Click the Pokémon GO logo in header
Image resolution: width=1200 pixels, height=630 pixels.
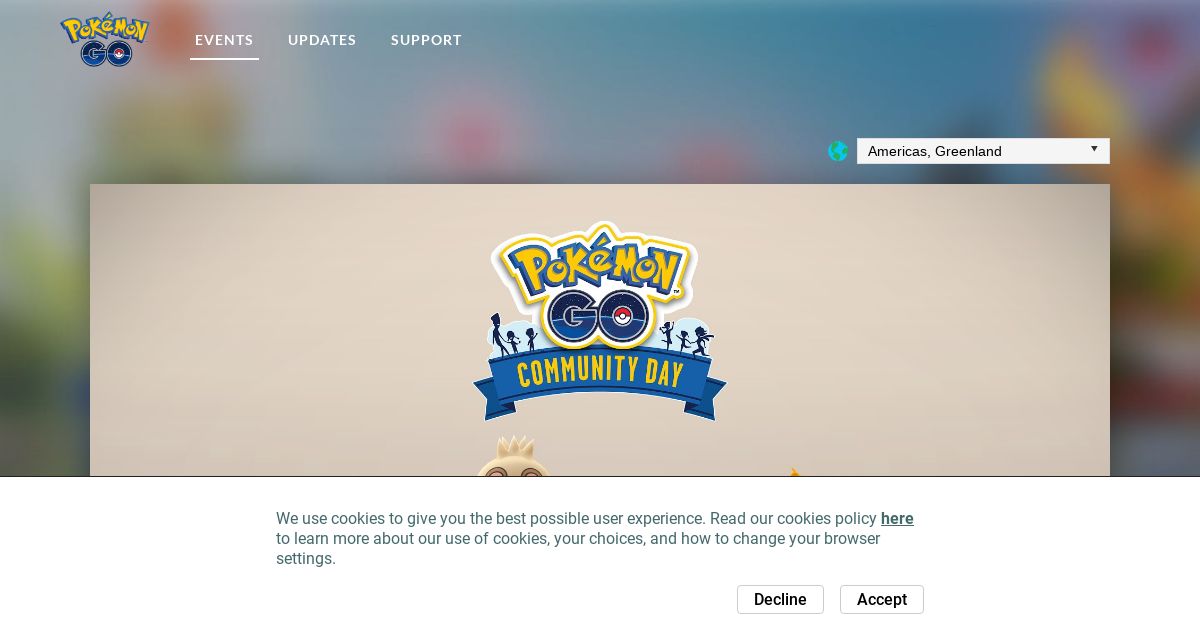click(x=105, y=40)
